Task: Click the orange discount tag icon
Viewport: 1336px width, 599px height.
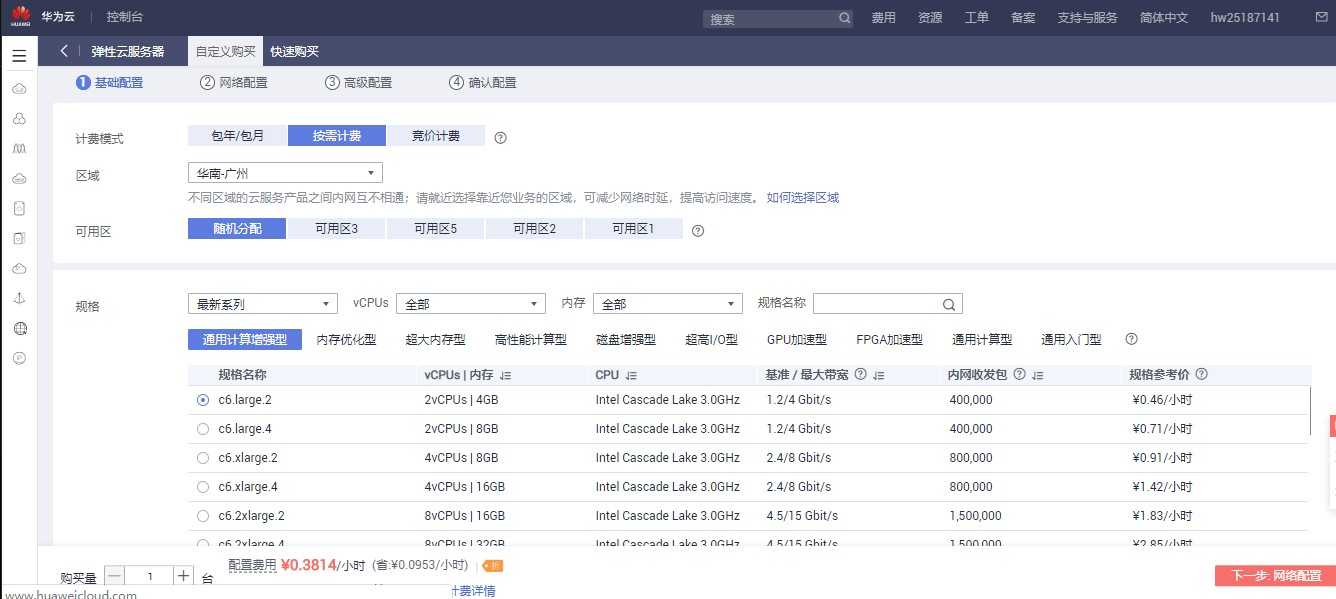Action: [493, 565]
